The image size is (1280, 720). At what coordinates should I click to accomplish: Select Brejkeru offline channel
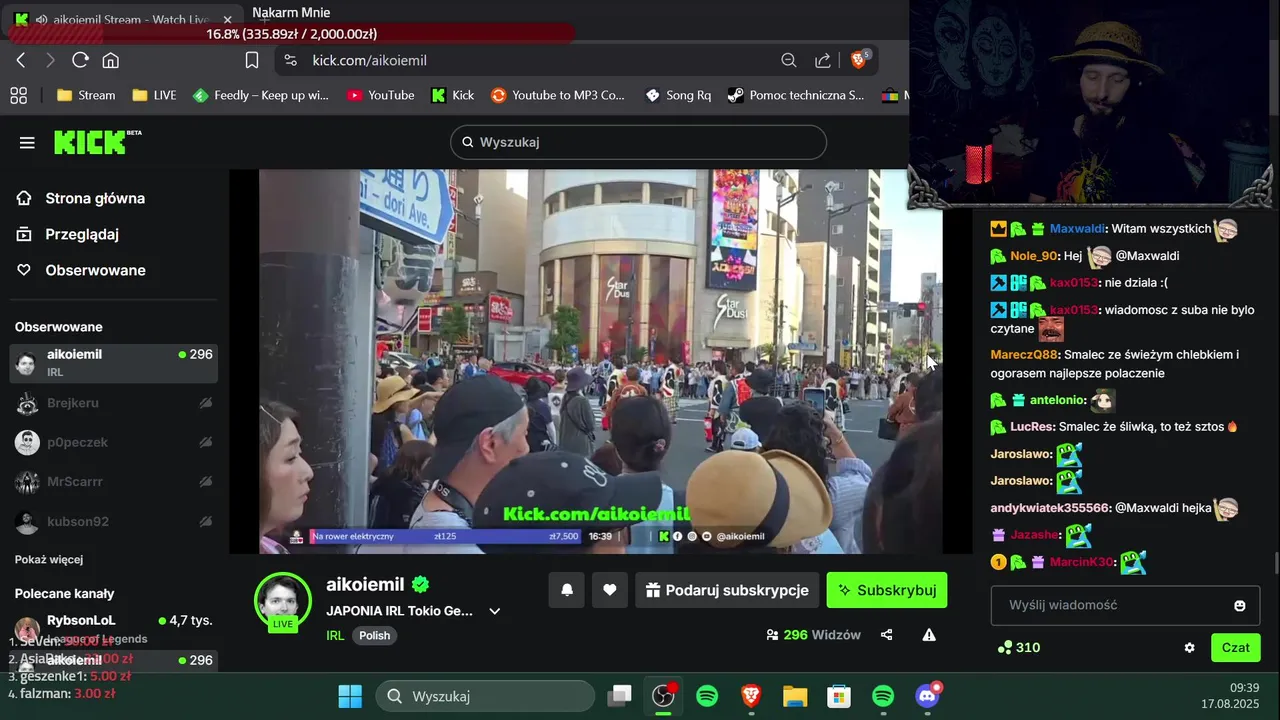[x=114, y=403]
